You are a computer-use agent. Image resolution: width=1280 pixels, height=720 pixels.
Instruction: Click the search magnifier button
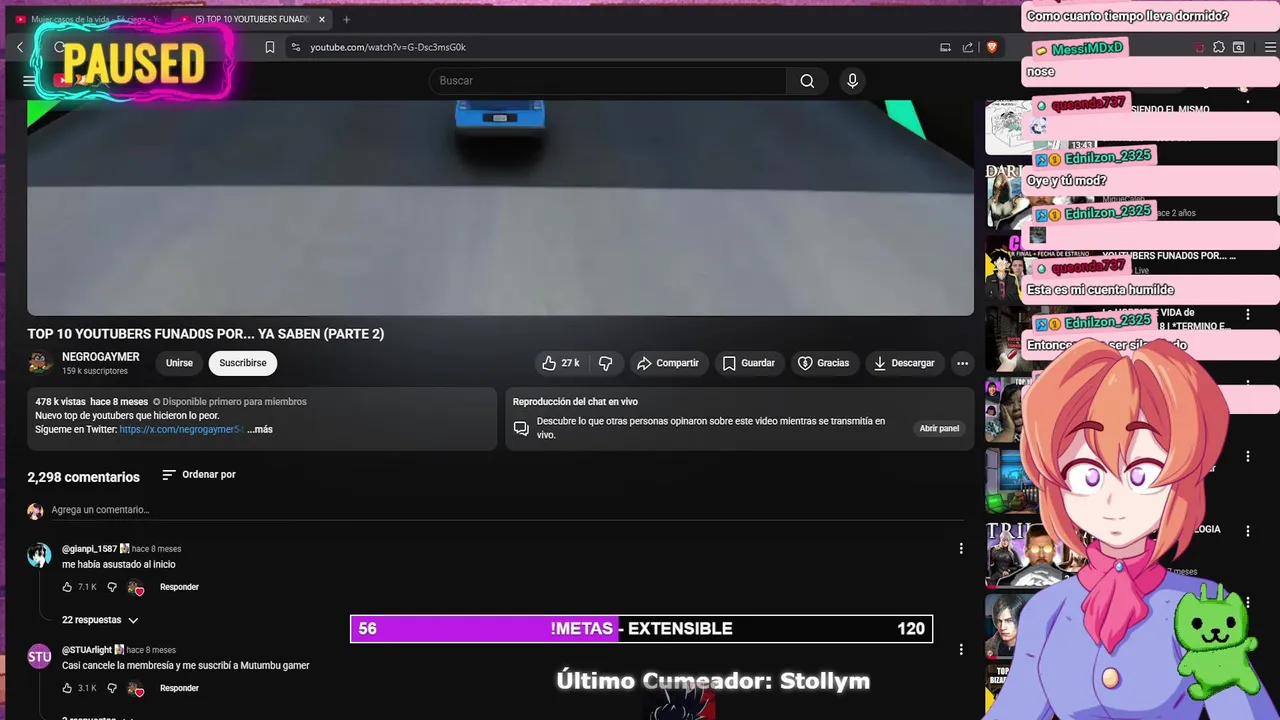[x=807, y=81]
